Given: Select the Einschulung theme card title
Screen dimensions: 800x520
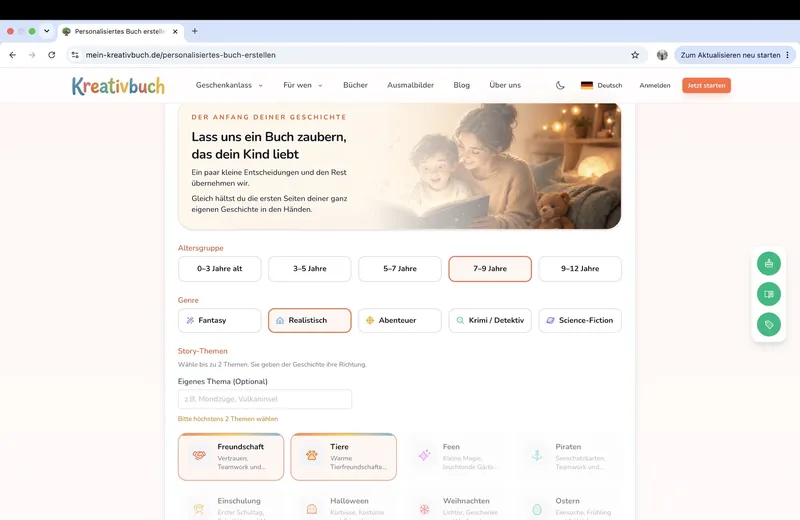Looking at the screenshot, I should pyautogui.click(x=239, y=501).
